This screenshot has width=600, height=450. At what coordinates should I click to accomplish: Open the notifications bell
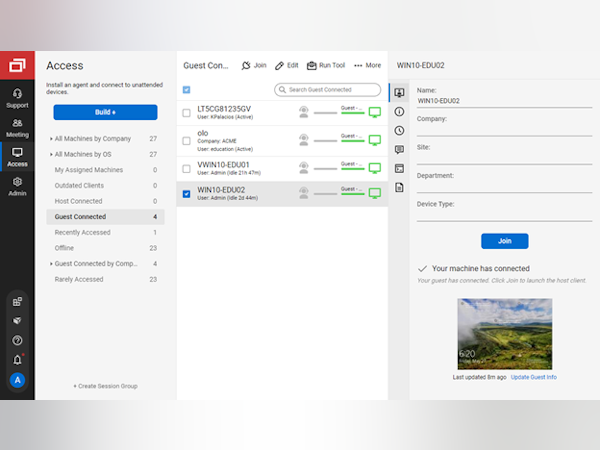tap(18, 359)
